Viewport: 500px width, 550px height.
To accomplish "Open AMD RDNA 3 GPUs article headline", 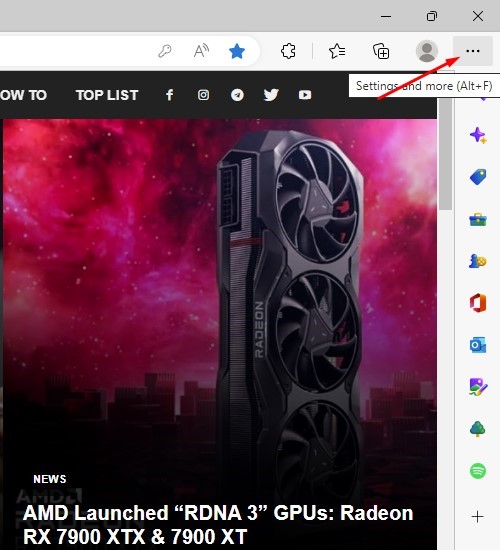I will [x=218, y=525].
